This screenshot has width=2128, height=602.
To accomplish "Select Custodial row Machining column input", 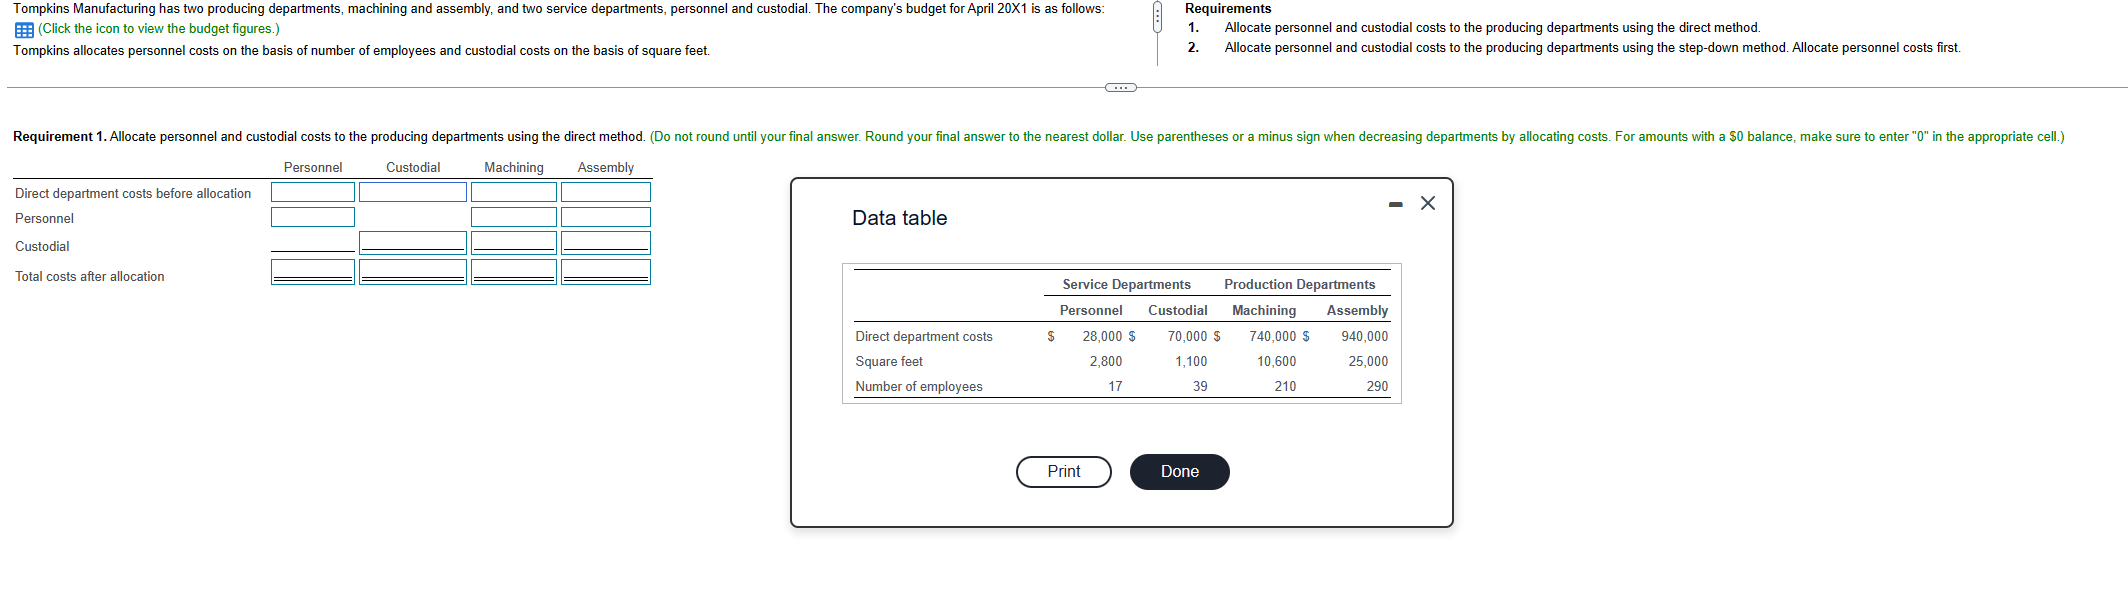I will [514, 243].
